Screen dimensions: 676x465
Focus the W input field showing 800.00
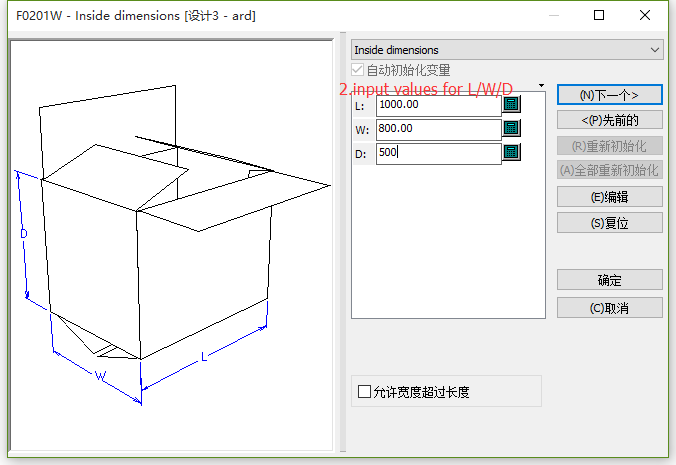438,129
